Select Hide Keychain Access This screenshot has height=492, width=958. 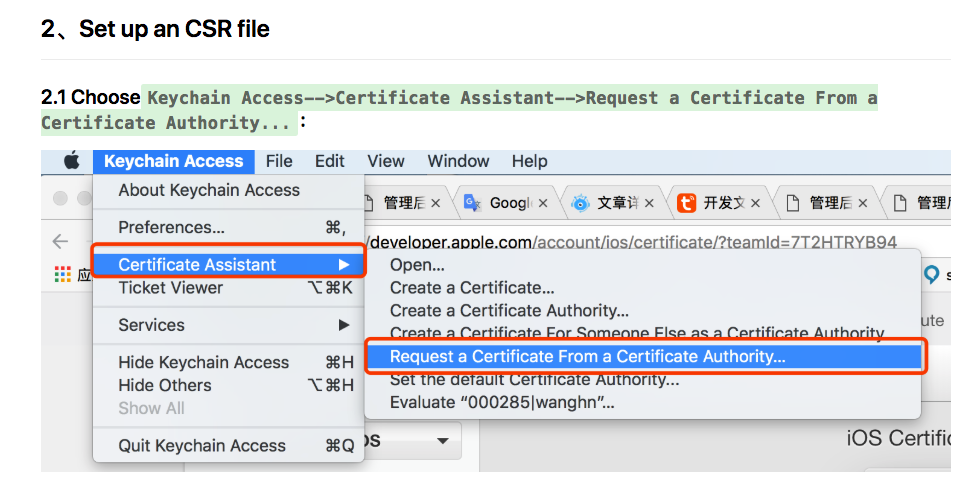(x=229, y=362)
